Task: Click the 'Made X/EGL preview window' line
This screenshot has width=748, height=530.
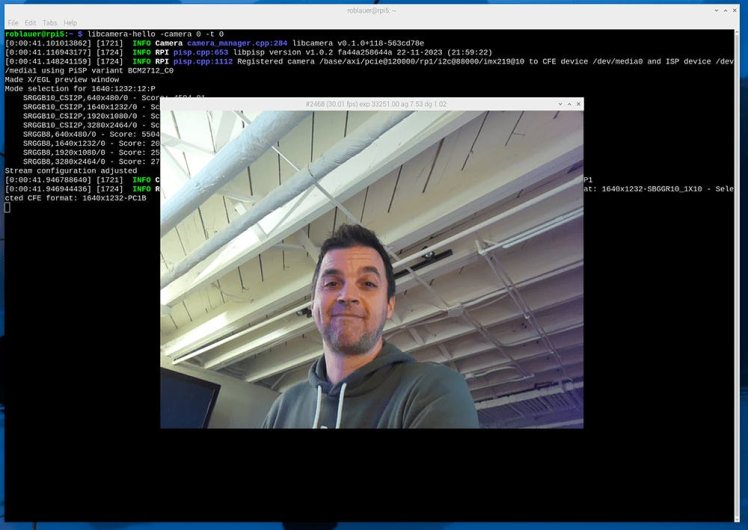Action: coord(62,79)
